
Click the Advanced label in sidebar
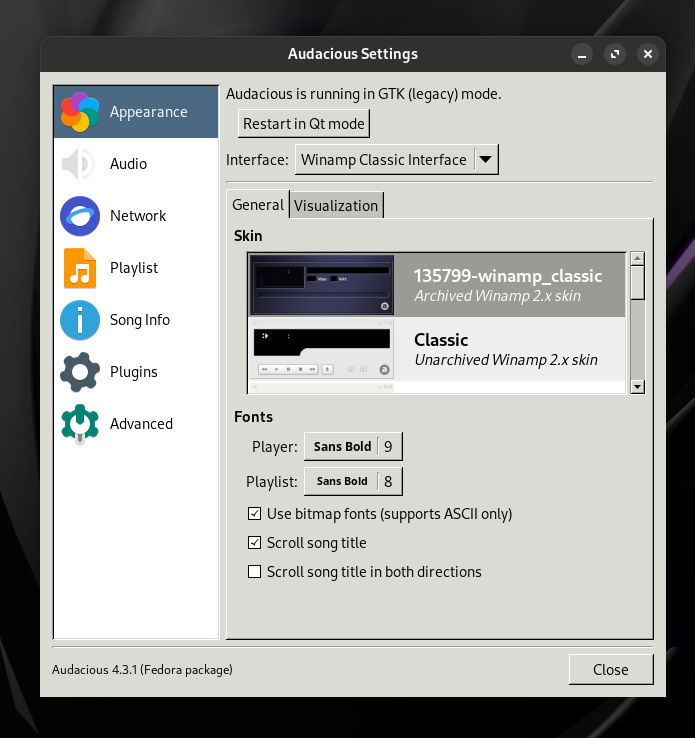tap(141, 424)
